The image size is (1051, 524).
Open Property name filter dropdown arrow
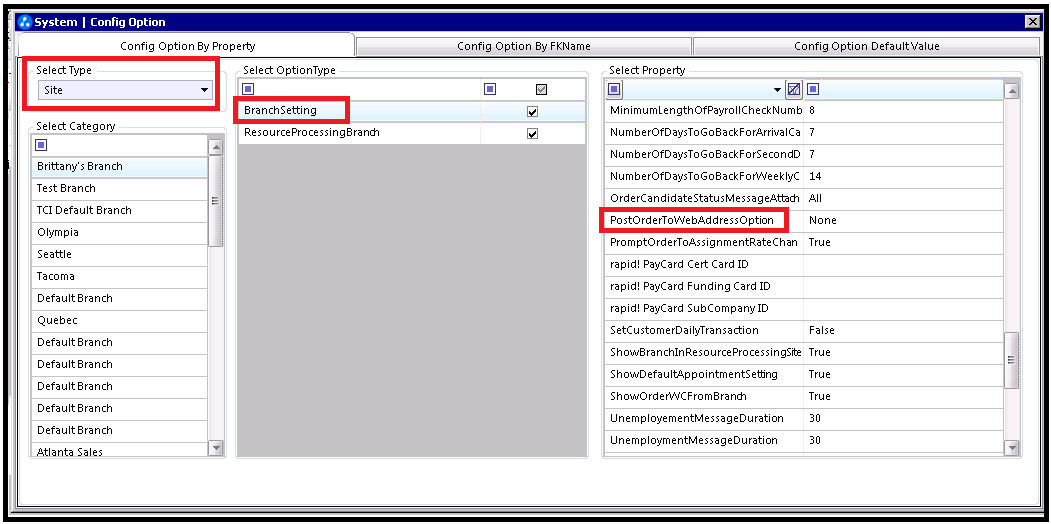coord(778,90)
